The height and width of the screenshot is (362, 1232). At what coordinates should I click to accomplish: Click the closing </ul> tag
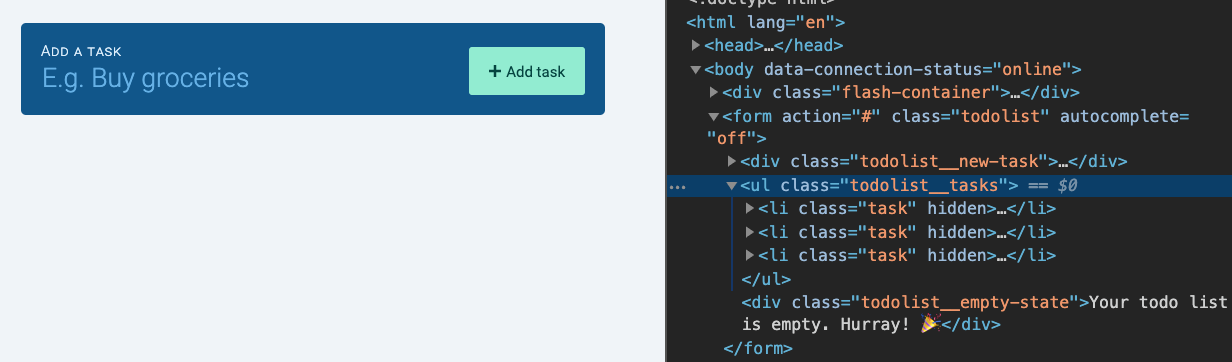pyautogui.click(x=766, y=279)
